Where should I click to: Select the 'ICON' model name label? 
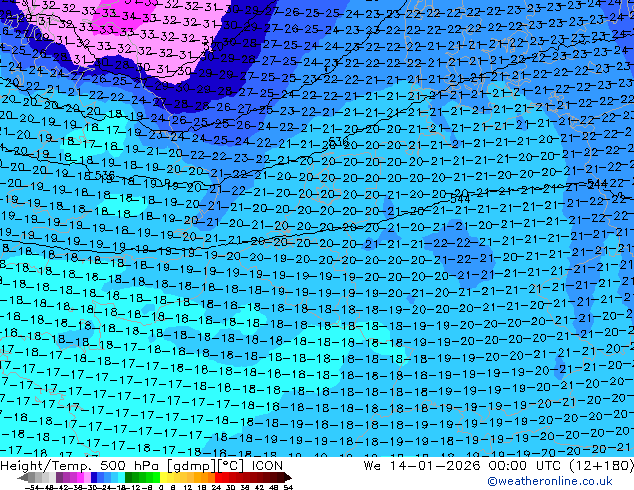point(267,466)
